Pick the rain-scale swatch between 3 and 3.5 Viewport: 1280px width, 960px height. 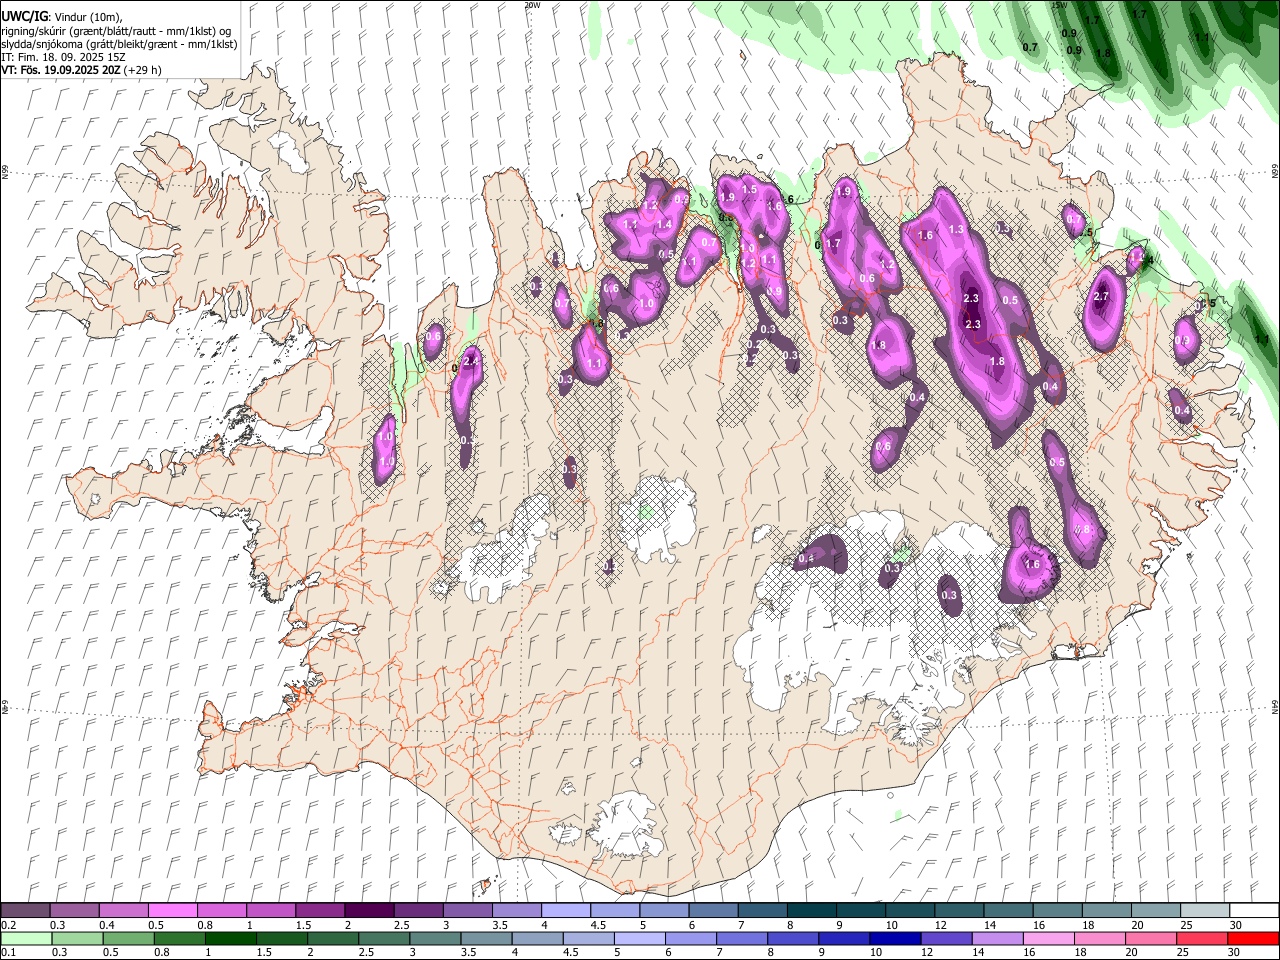pyautogui.click(x=435, y=938)
